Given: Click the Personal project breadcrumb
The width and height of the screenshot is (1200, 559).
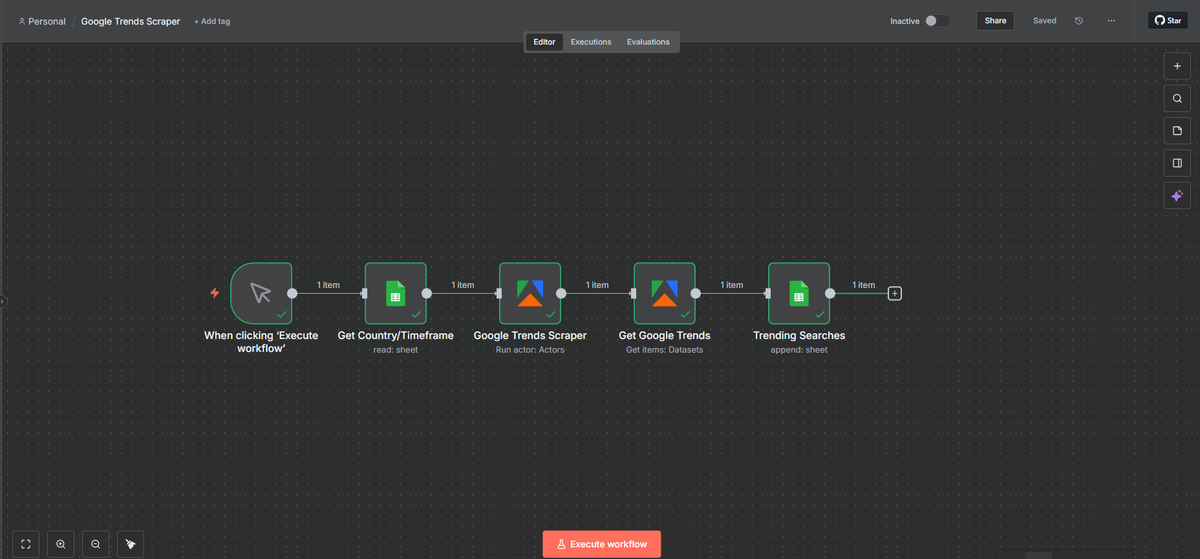Looking at the screenshot, I should coord(42,21).
